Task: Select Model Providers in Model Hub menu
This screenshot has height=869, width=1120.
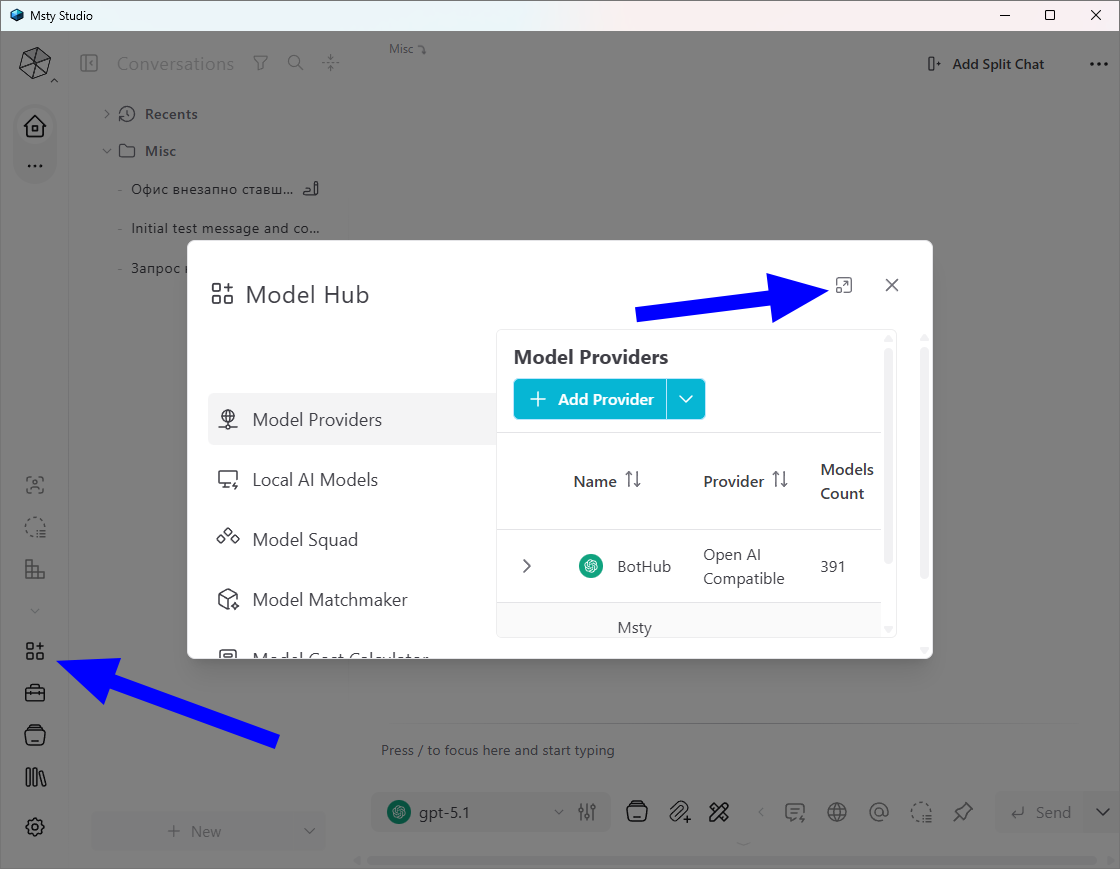Action: coord(352,419)
